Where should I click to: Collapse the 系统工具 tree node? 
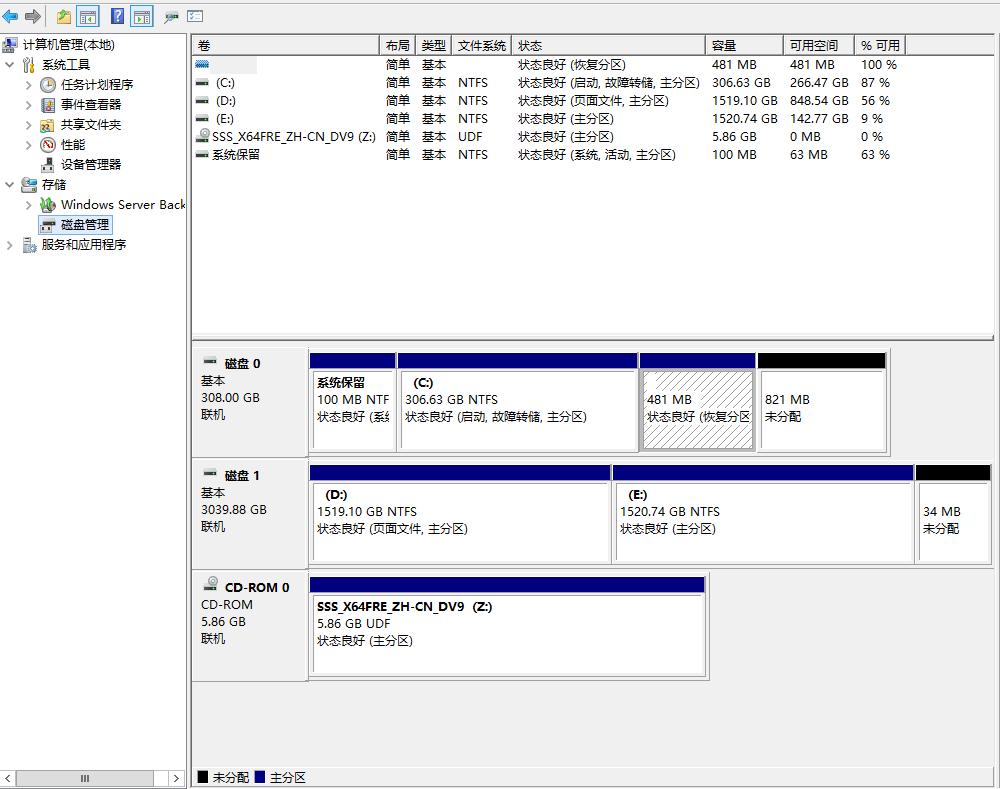[10, 65]
